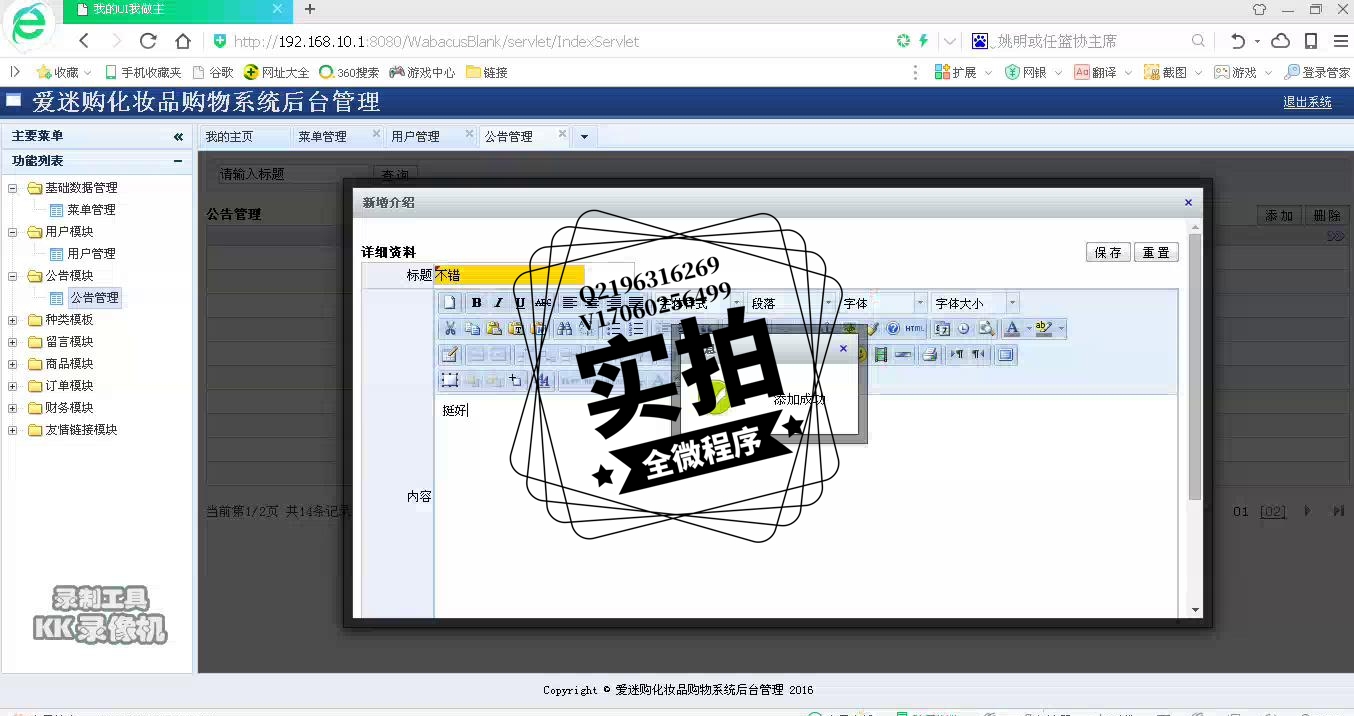
Task: Set left-to-right text direction
Action: point(957,354)
